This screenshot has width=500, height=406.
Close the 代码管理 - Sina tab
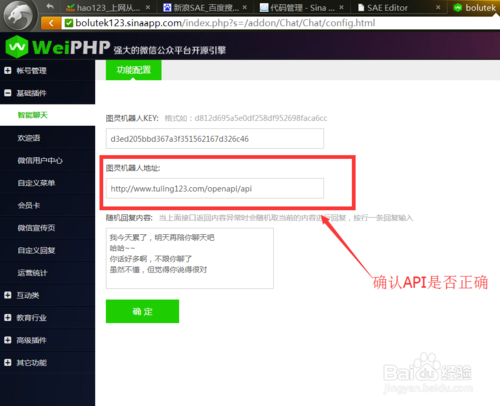pos(341,7)
